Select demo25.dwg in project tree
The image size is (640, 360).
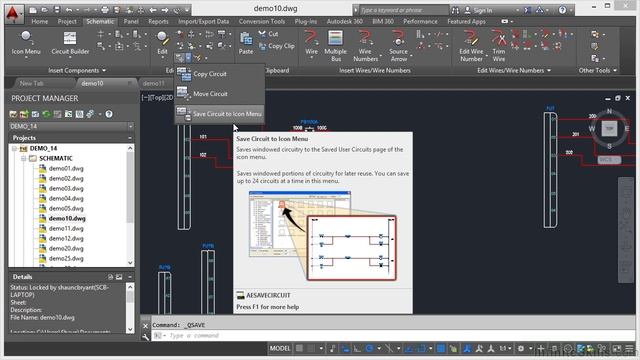[66, 259]
